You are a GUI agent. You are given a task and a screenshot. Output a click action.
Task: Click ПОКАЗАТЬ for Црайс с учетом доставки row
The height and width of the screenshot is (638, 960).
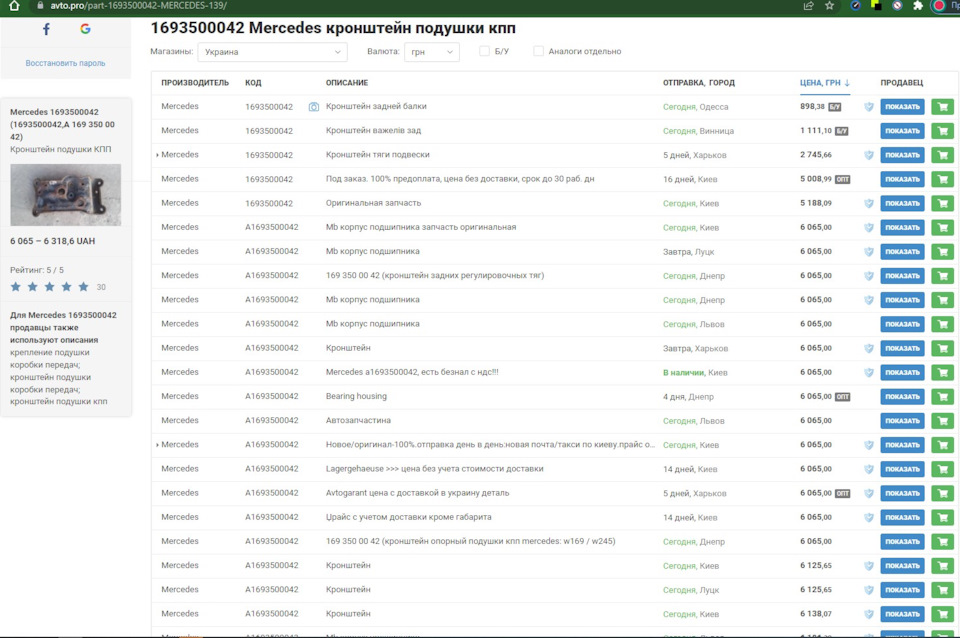(x=902, y=517)
